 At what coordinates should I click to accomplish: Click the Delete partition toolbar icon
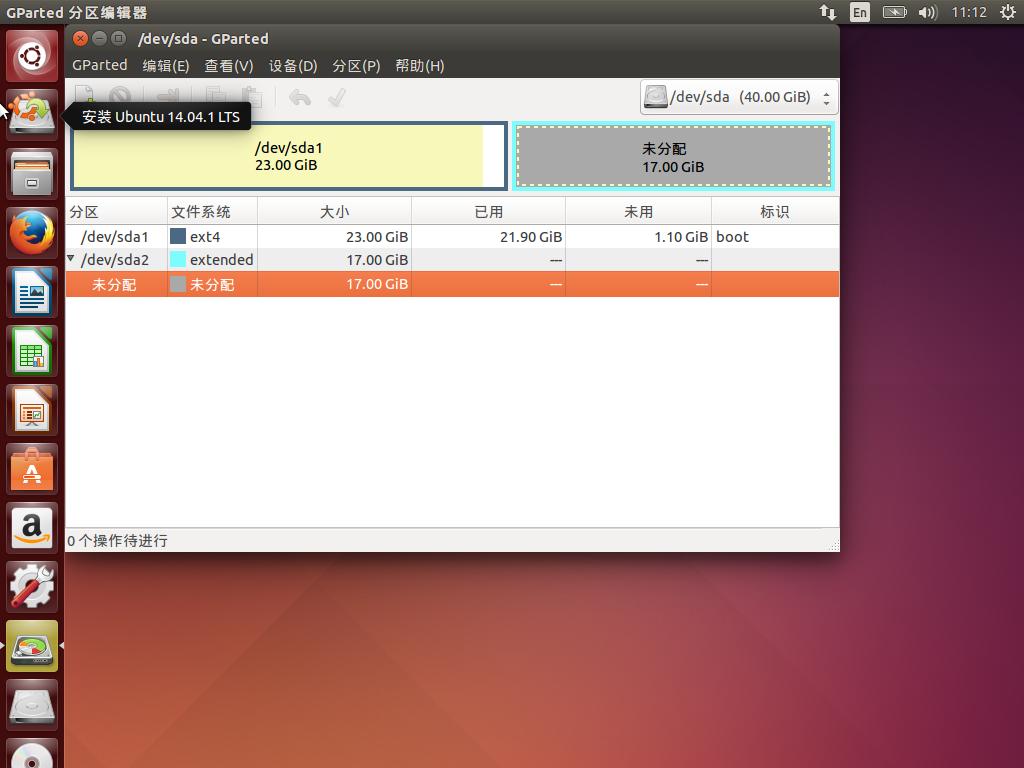tap(120, 97)
